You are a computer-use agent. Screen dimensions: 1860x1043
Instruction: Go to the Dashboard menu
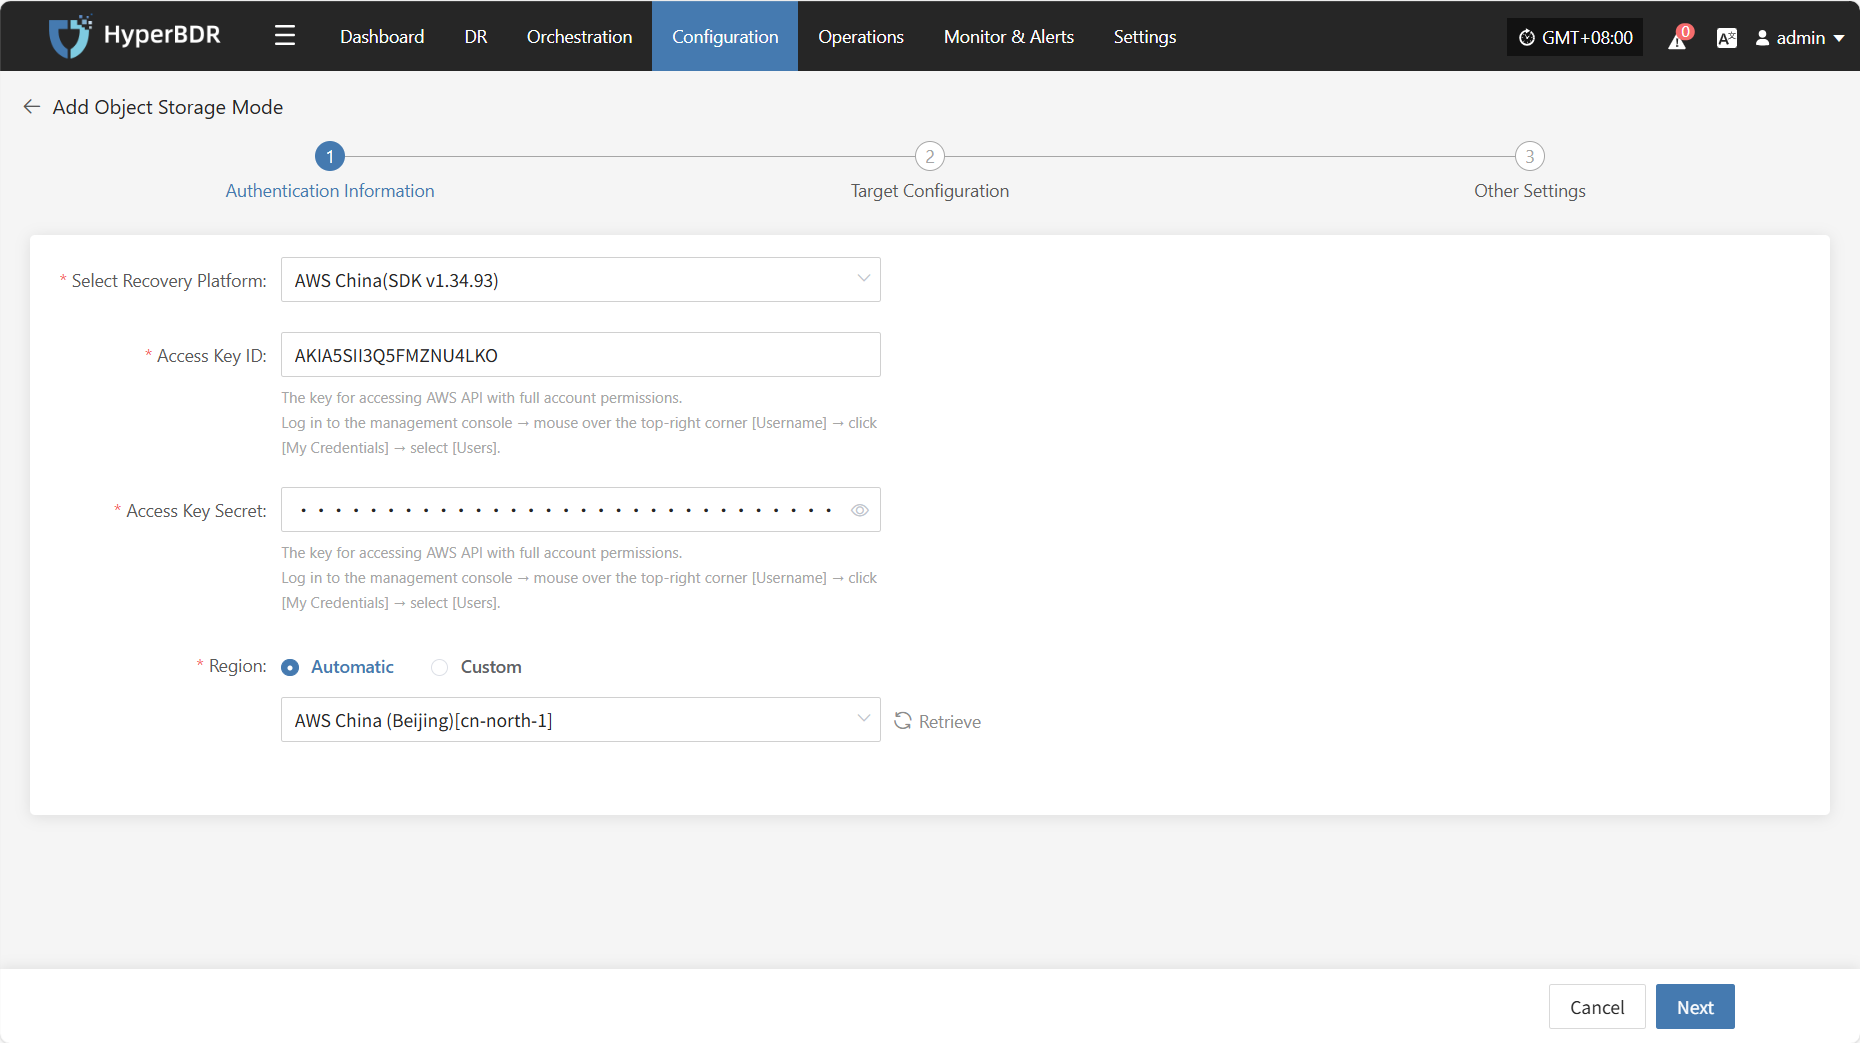[x=382, y=36]
